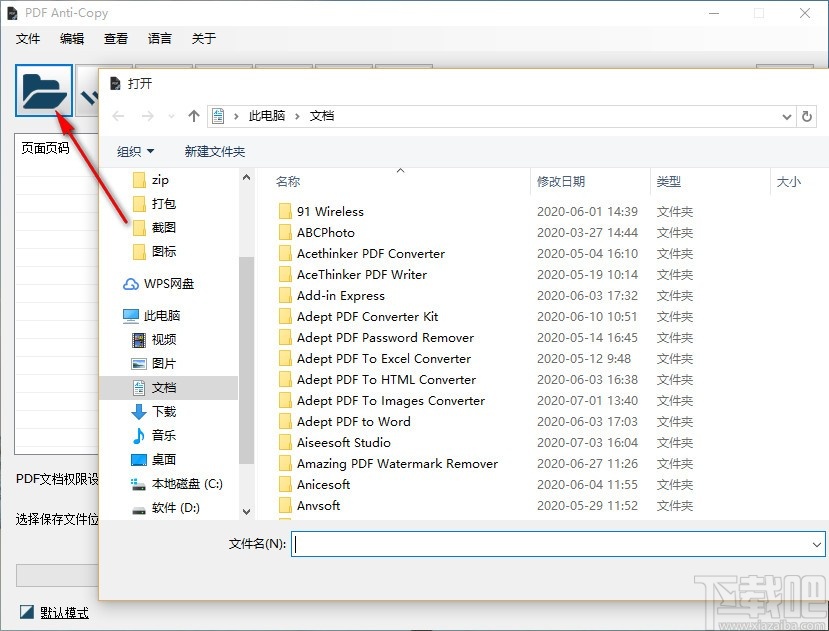Open the 桌面 sidebar item
This screenshot has height=631, width=829.
click(x=162, y=459)
